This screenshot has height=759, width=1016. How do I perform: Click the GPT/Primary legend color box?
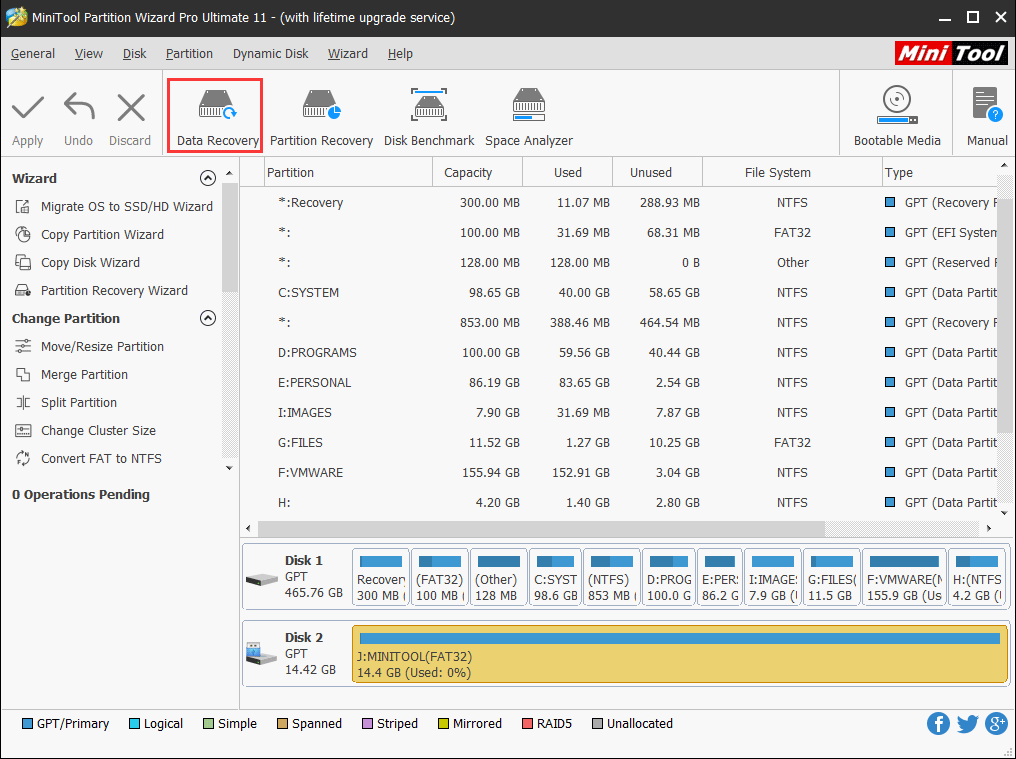coord(27,723)
